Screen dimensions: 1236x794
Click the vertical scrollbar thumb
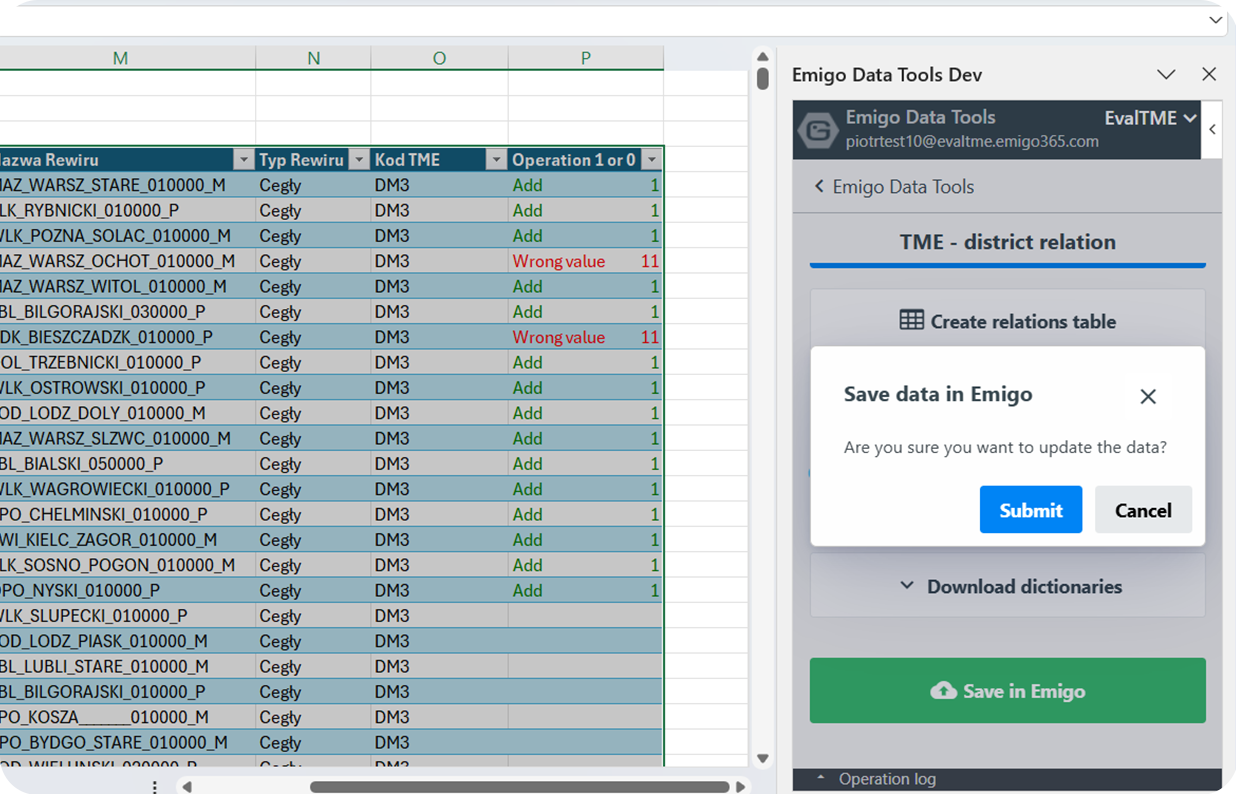point(762,78)
